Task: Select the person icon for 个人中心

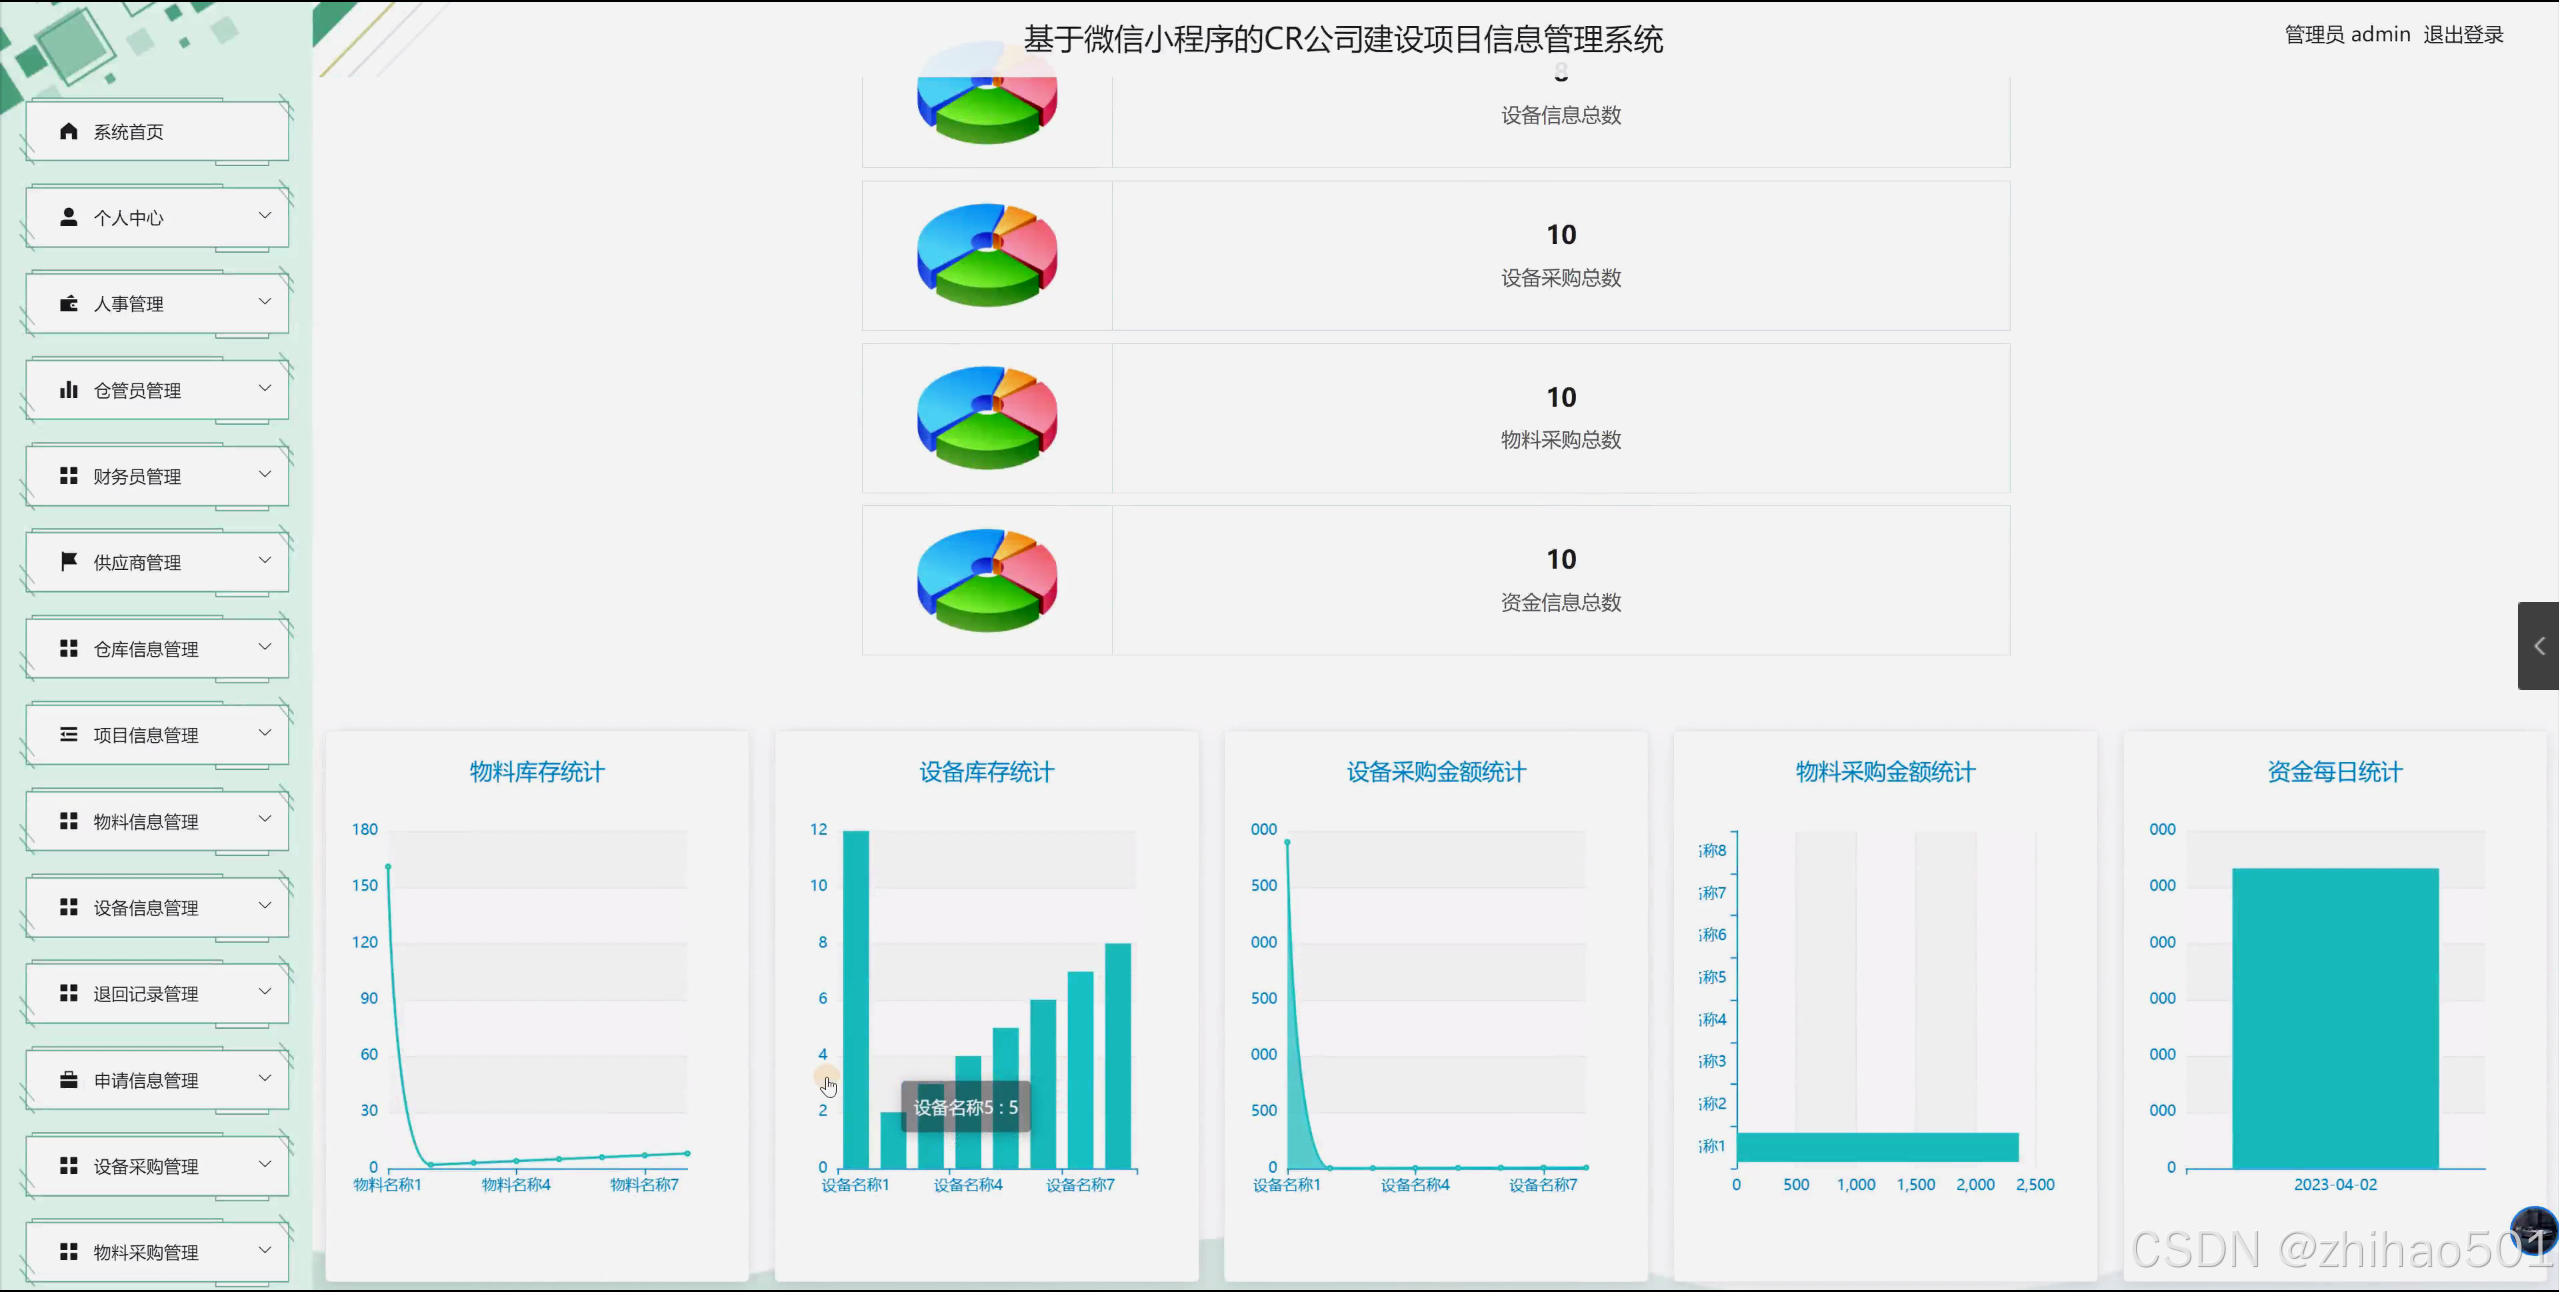Action: pyautogui.click(x=67, y=216)
